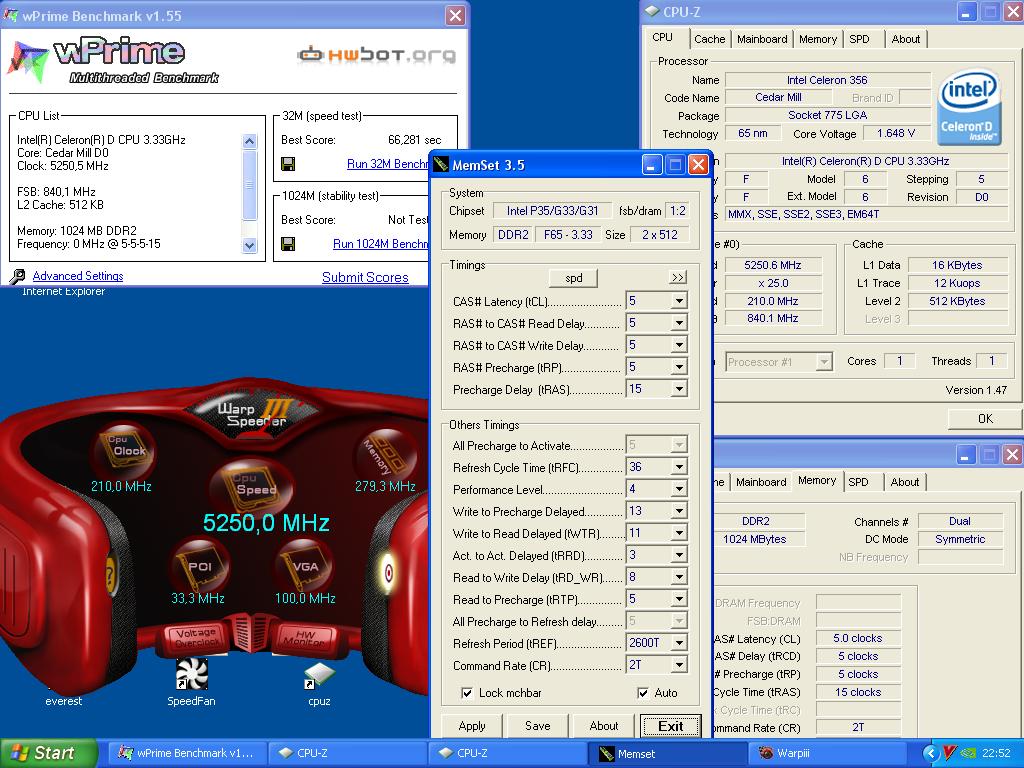This screenshot has width=1024, height=768.
Task: Open the Command Rate (CR) dropdown in MemSet
Action: (679, 665)
